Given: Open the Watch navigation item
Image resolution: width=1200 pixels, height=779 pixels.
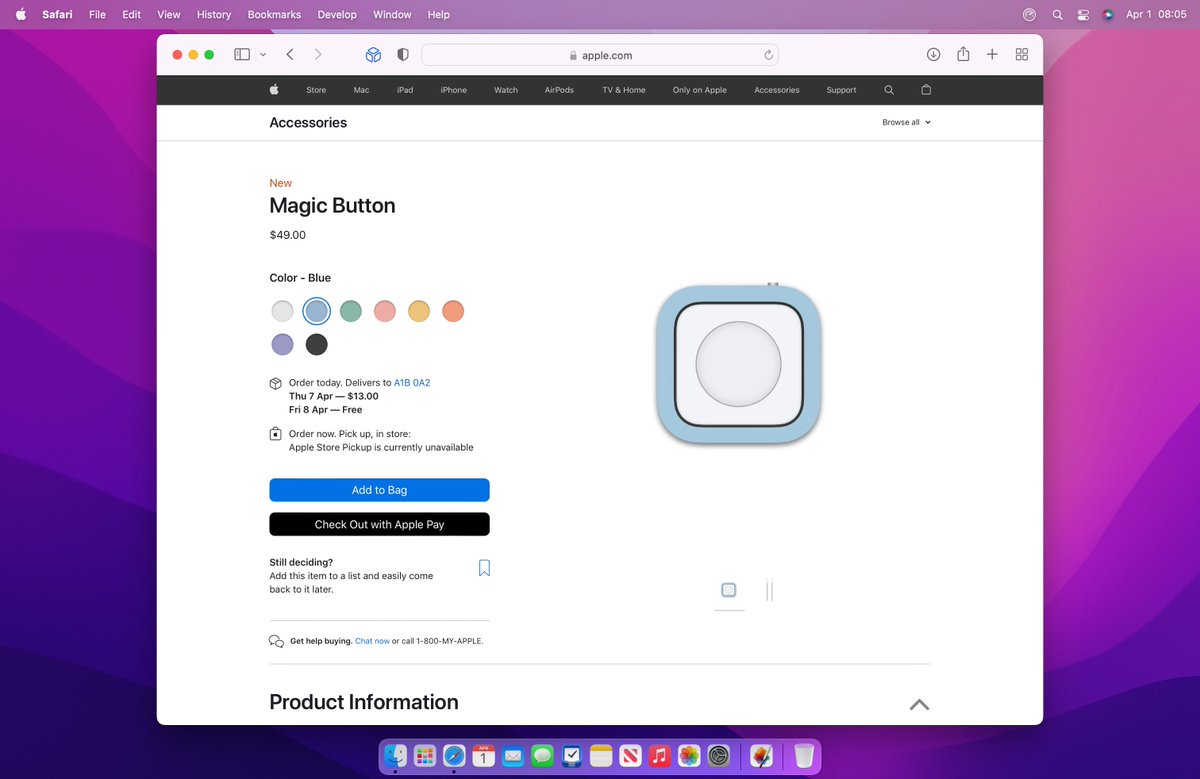Looking at the screenshot, I should (x=506, y=90).
